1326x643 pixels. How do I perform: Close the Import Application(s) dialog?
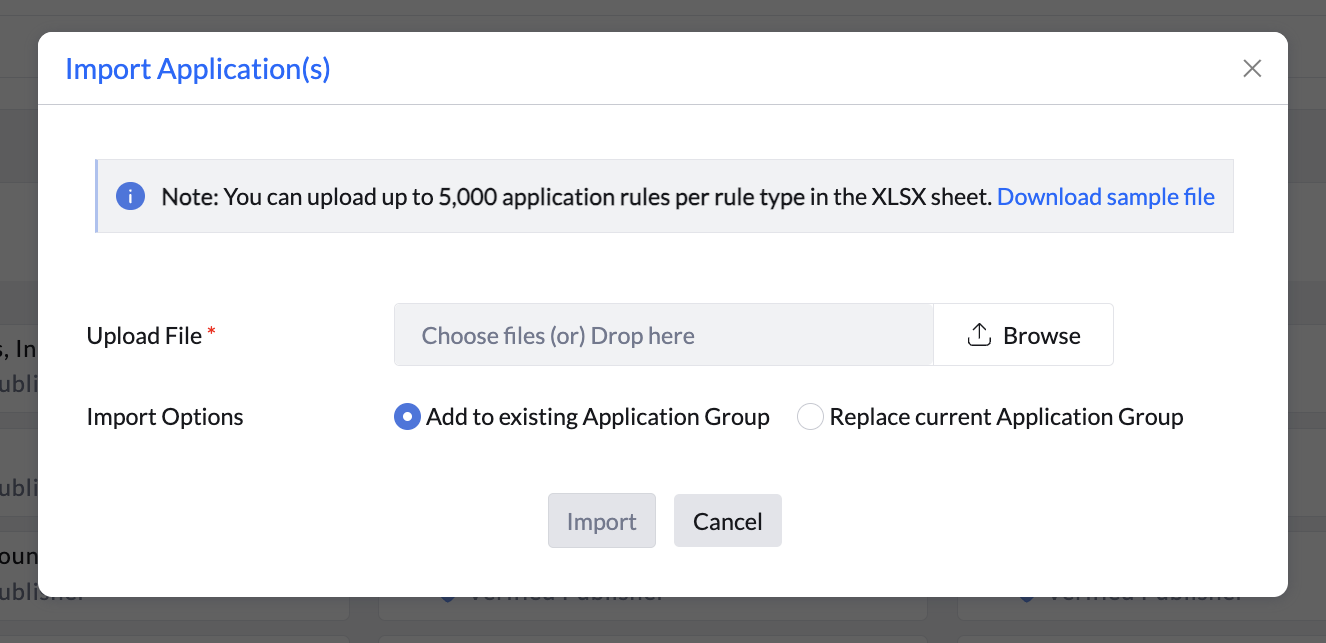pyautogui.click(x=1252, y=69)
